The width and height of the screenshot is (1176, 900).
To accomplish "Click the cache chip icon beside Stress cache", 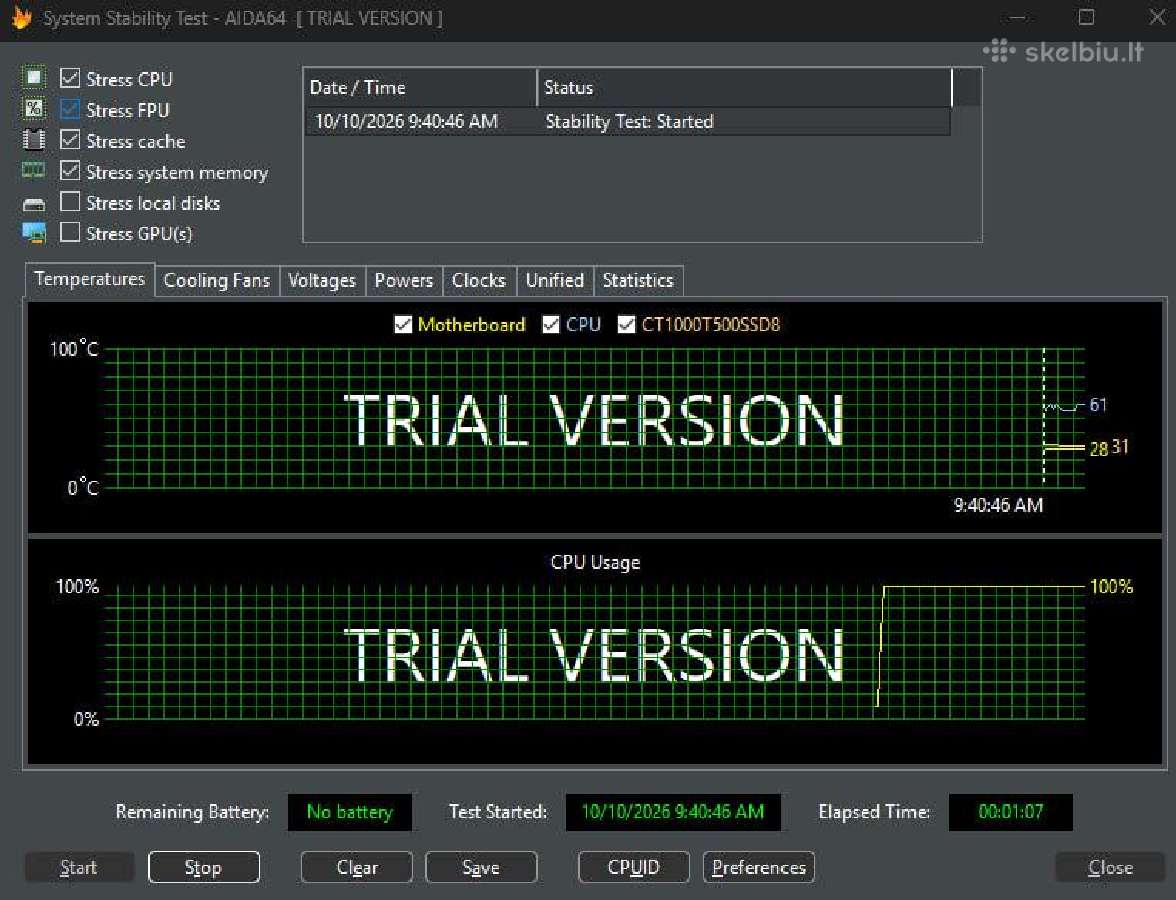I will point(34,140).
